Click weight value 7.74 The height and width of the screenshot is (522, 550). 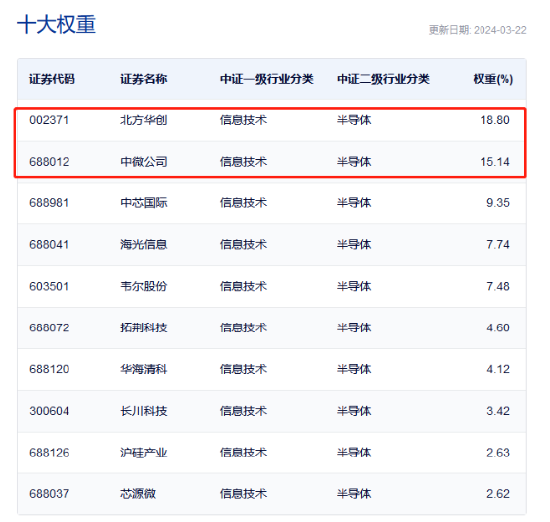(x=498, y=244)
